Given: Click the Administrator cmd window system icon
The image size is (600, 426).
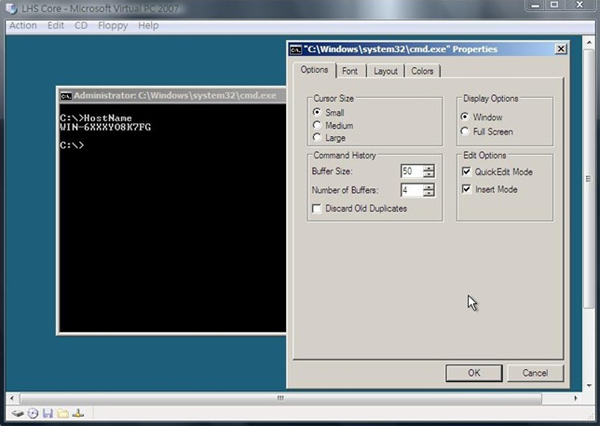Looking at the screenshot, I should pyautogui.click(x=66, y=96).
